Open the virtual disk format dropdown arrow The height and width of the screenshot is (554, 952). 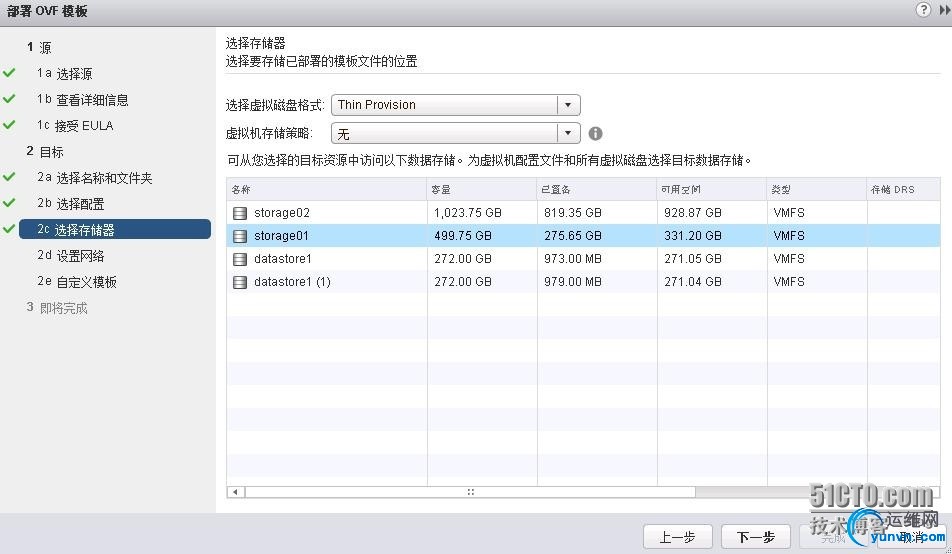tap(568, 104)
